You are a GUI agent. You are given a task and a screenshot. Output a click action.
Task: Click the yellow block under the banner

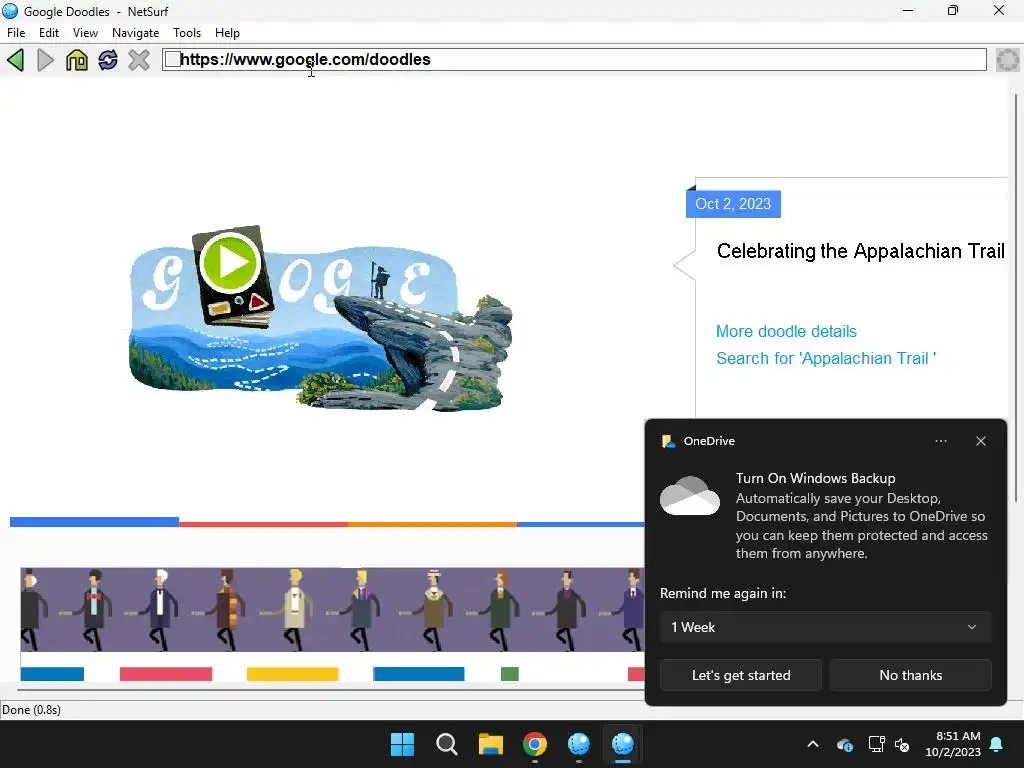(x=293, y=674)
